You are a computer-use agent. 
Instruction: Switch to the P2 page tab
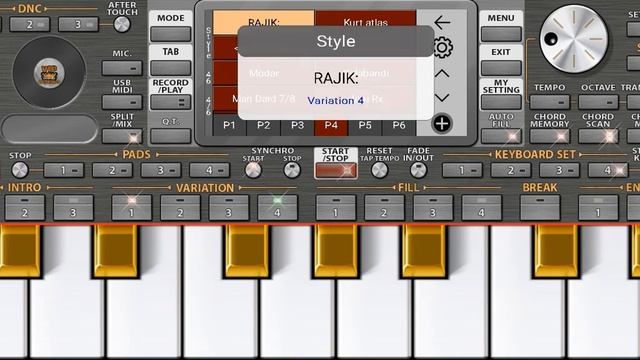tap(263, 125)
